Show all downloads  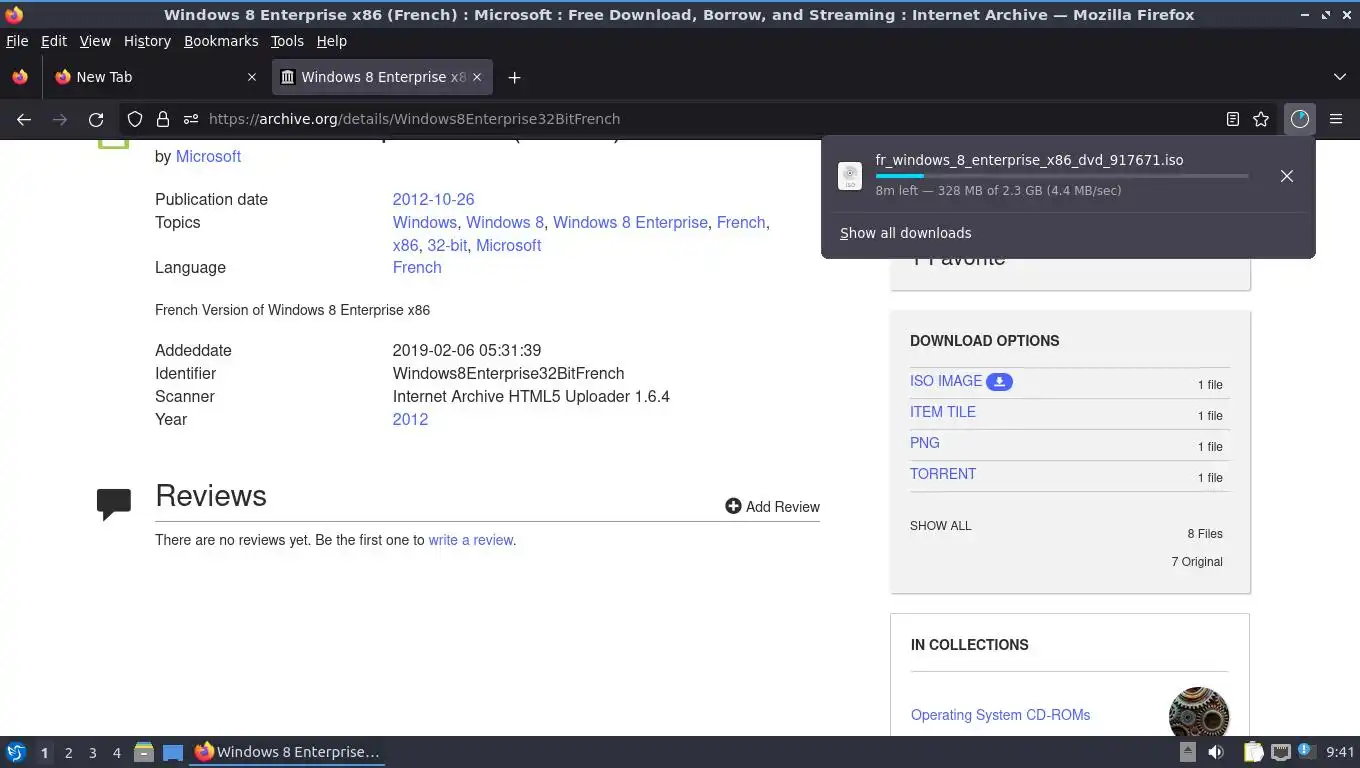point(905,233)
